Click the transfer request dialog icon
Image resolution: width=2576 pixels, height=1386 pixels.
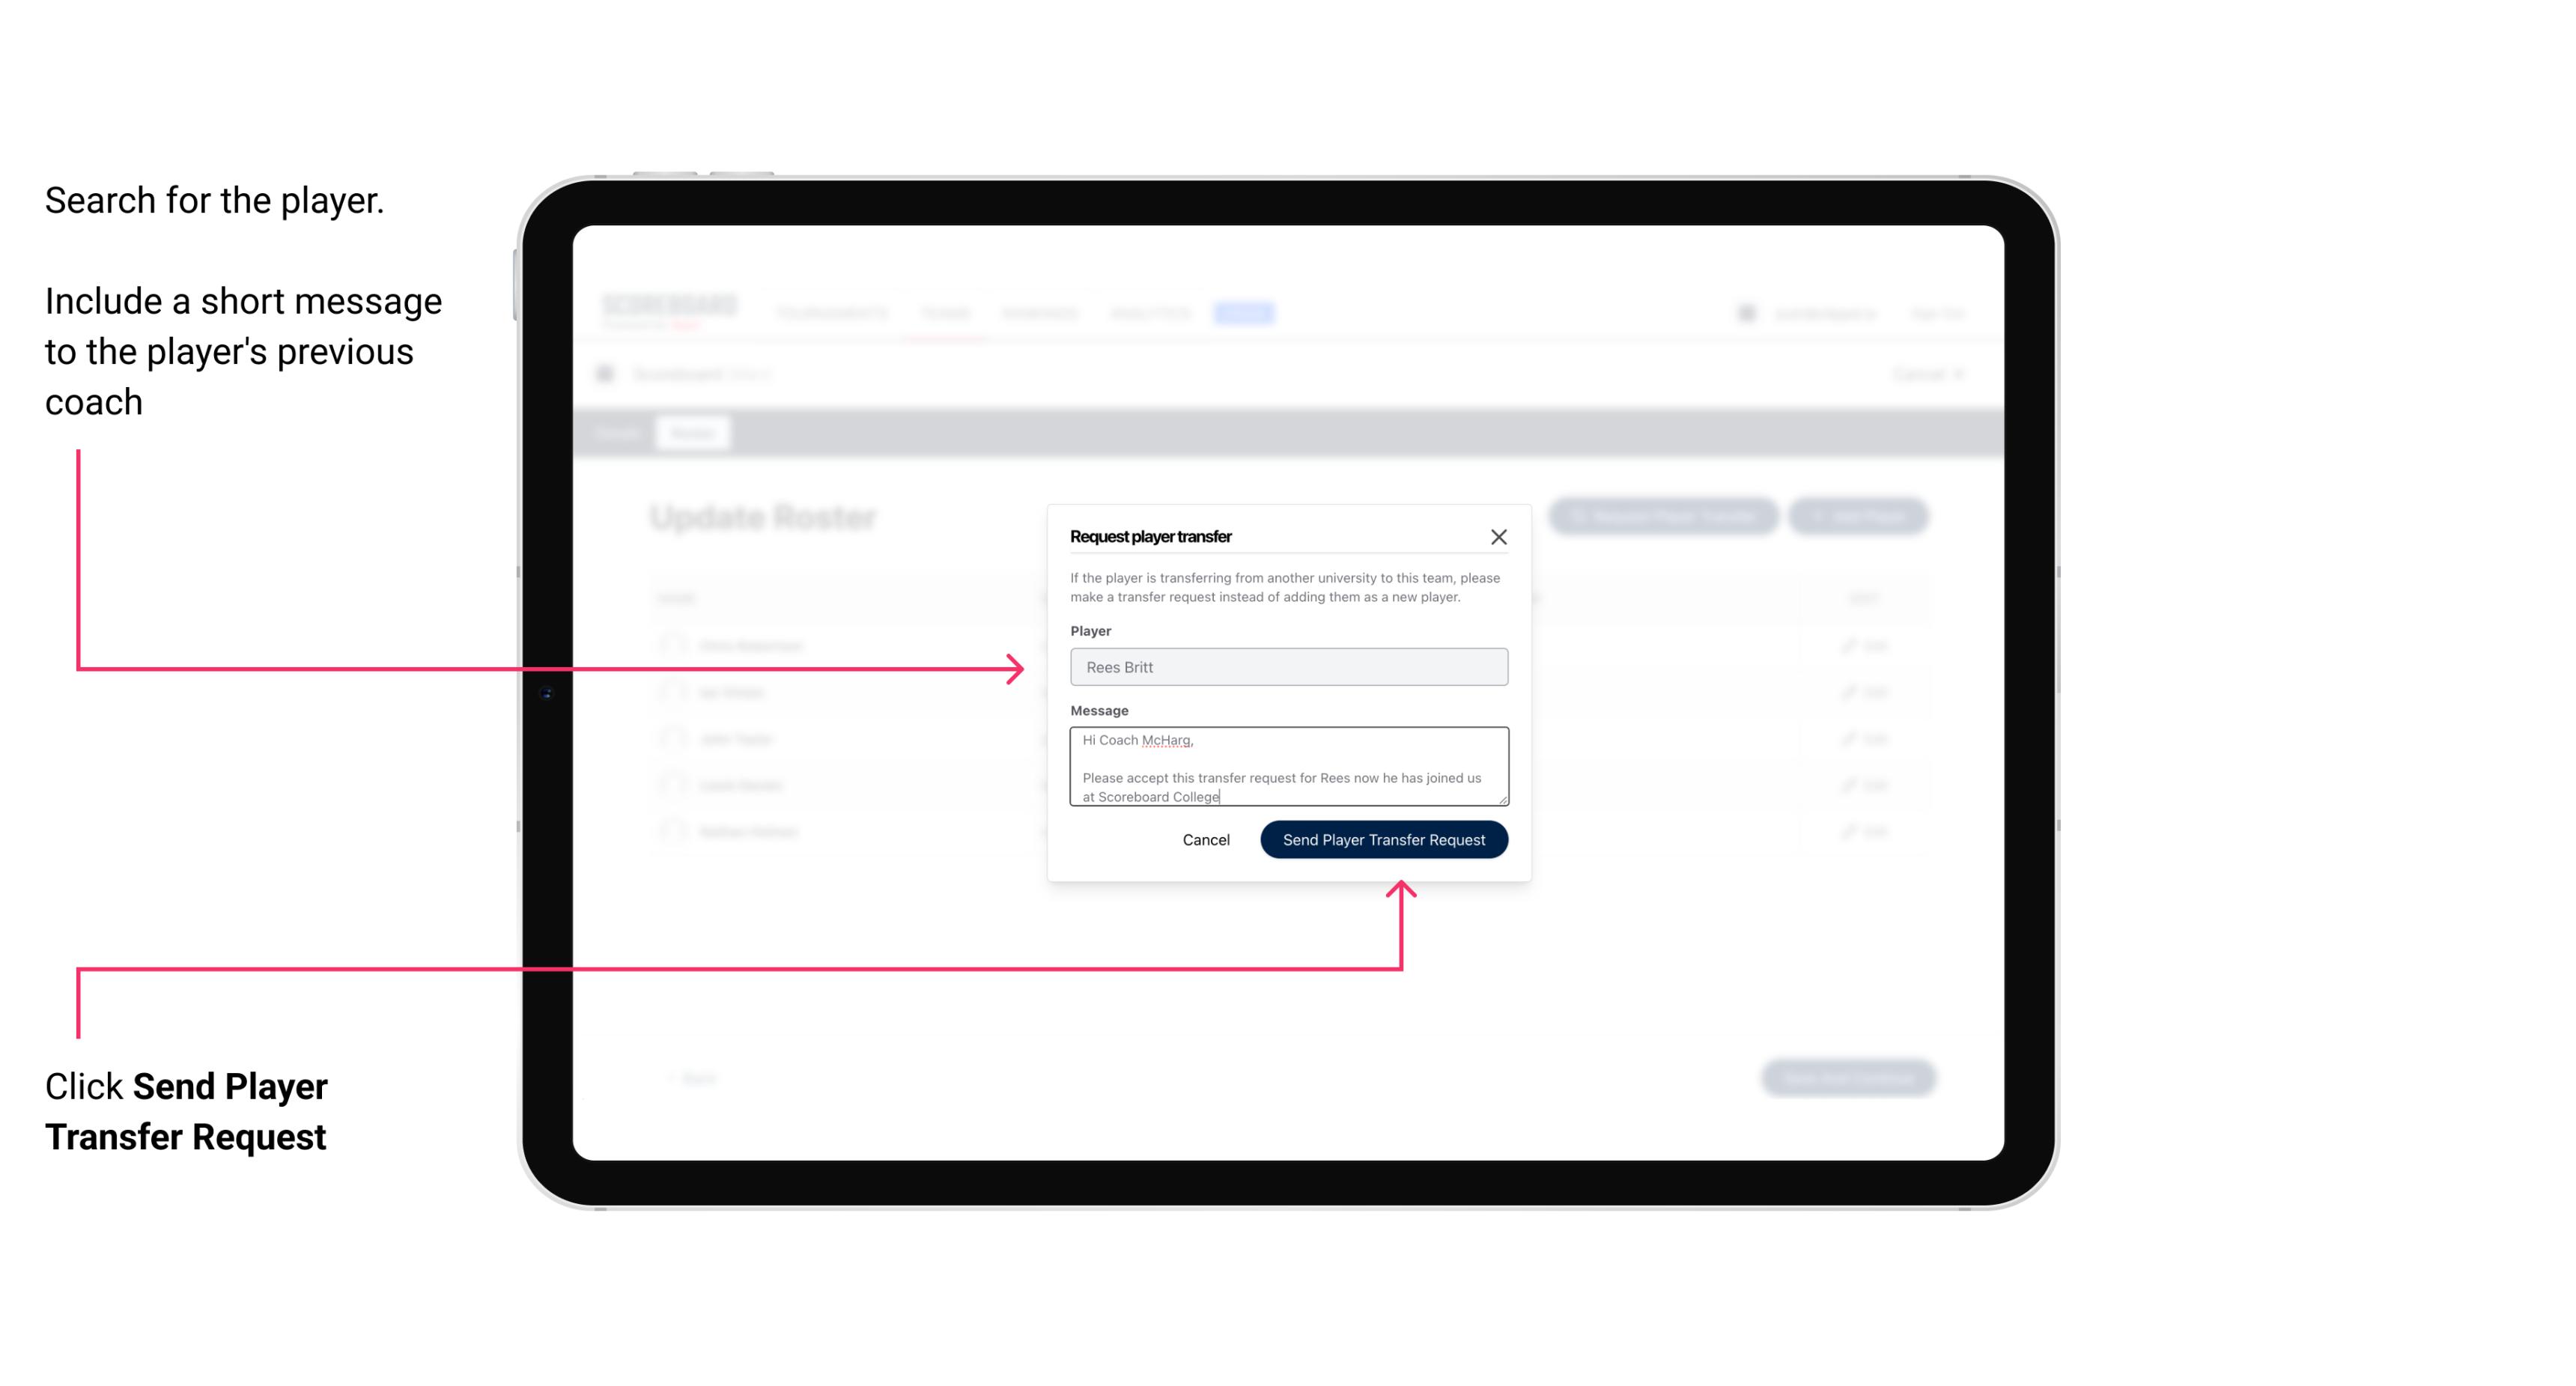[1499, 536]
